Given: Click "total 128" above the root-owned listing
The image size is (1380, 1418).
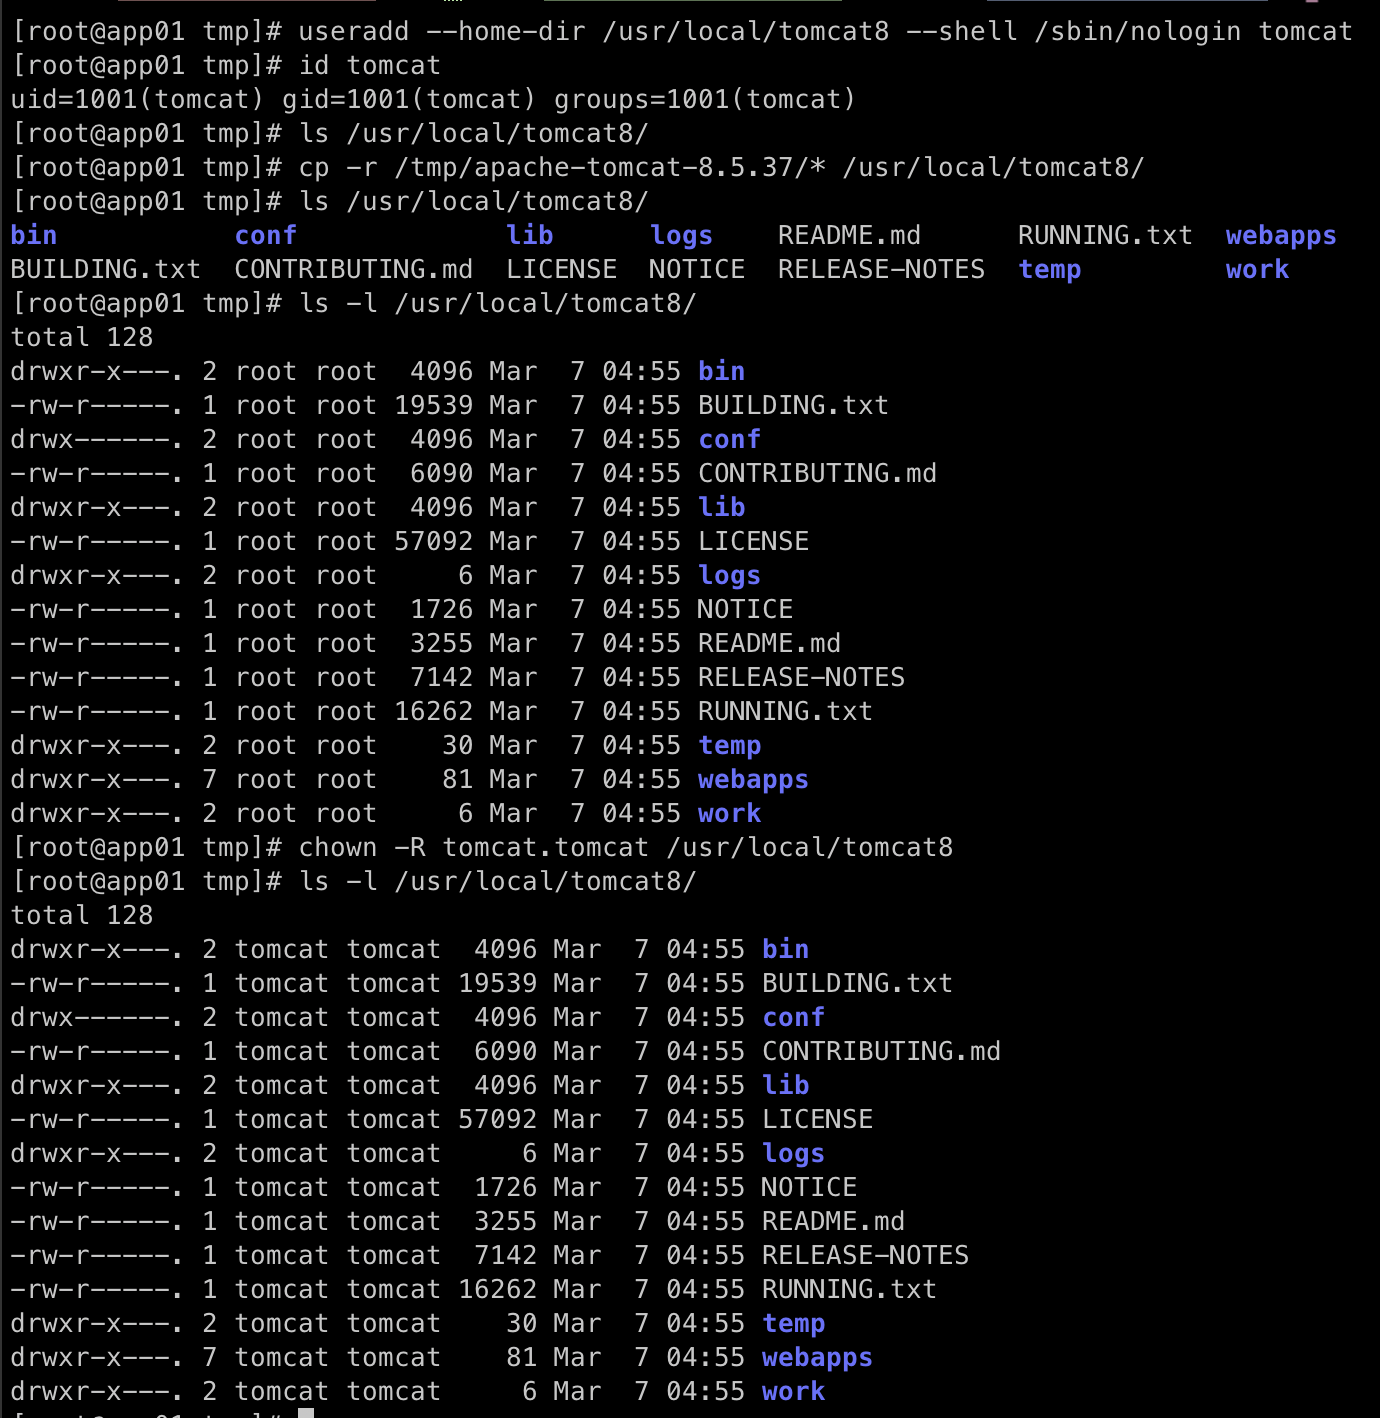Looking at the screenshot, I should pos(82,338).
